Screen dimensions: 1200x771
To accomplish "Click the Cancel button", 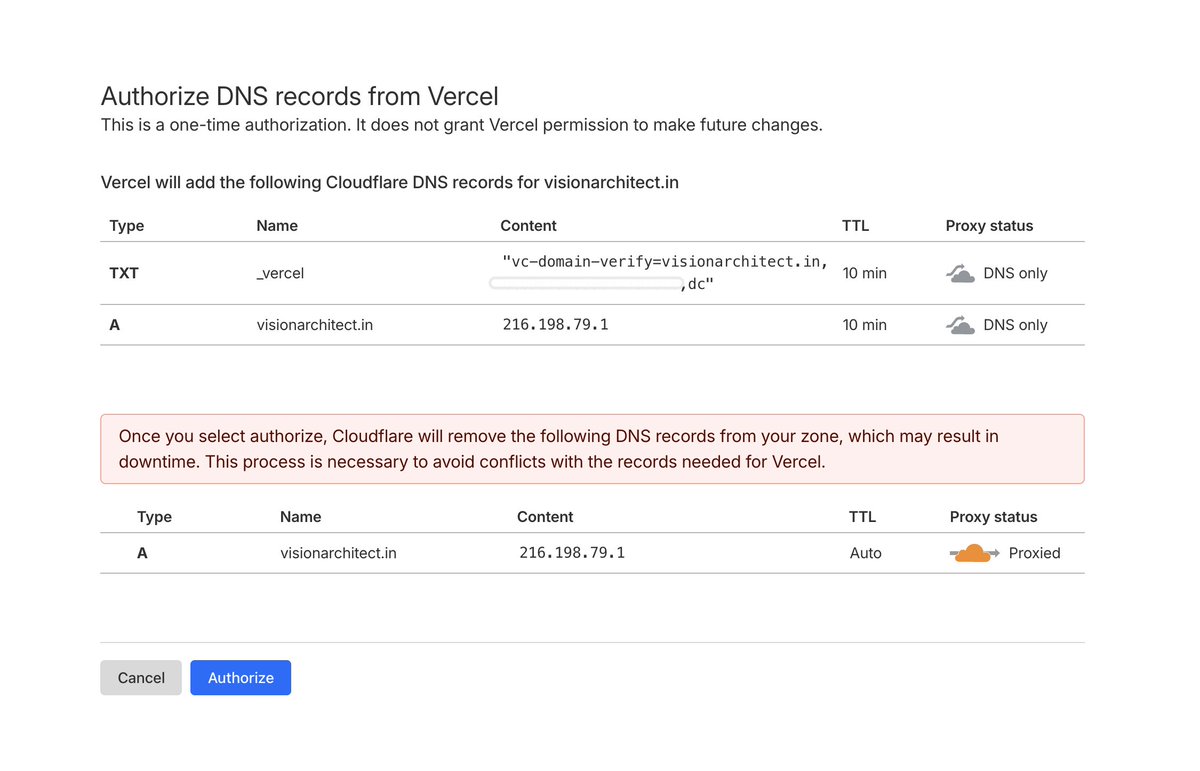I will [141, 677].
